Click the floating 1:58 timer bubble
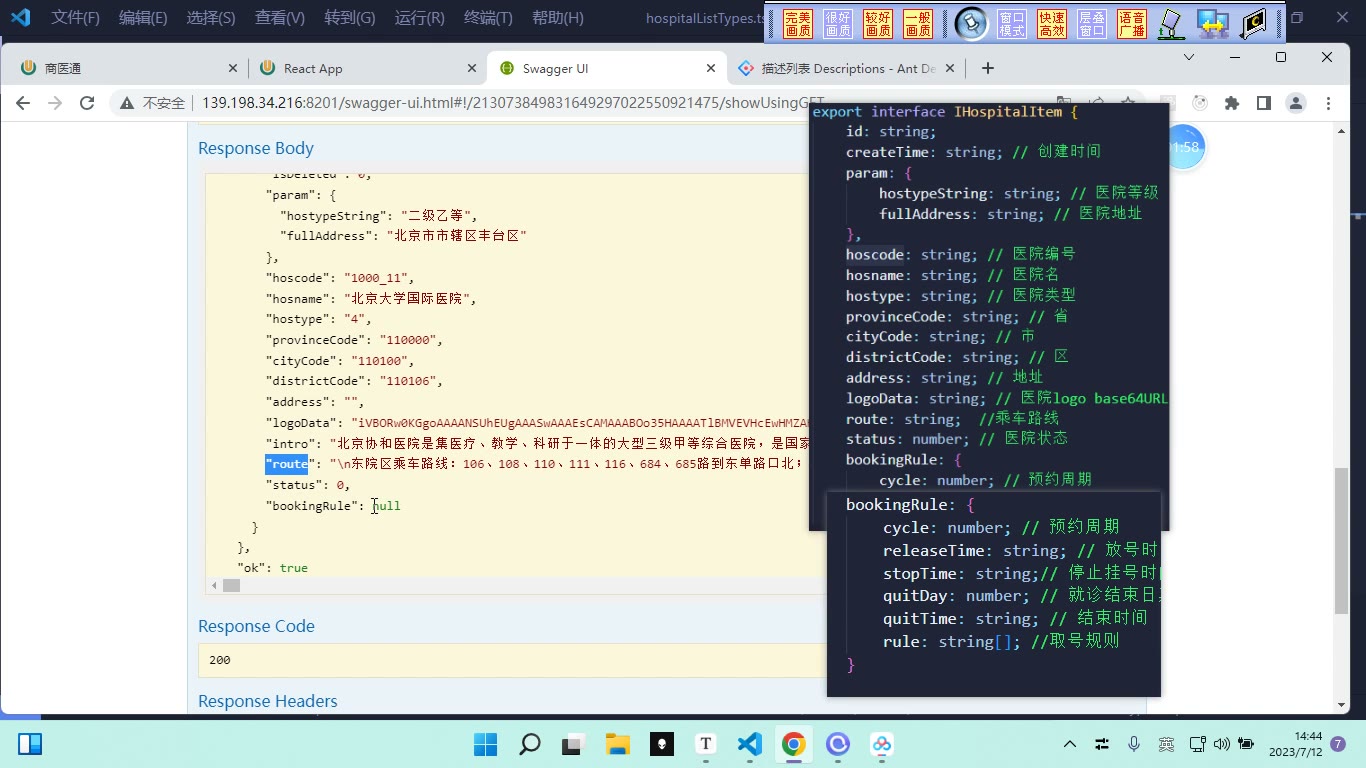This screenshot has height=768, width=1366. (x=1185, y=147)
